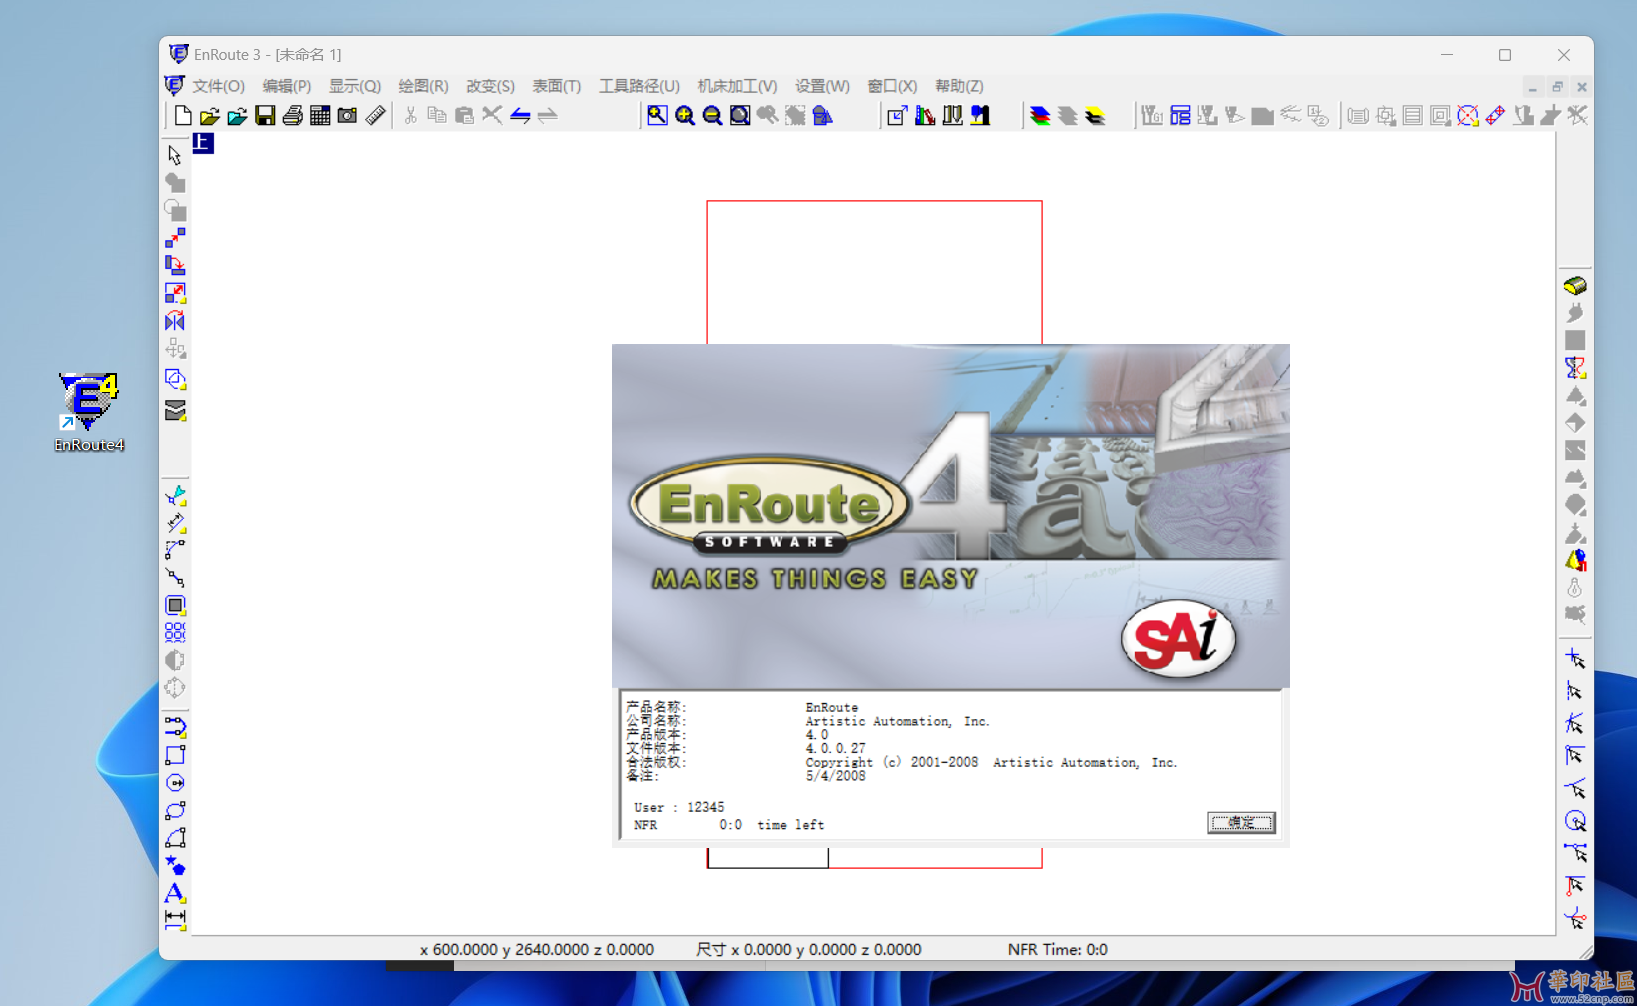
Task: Select the dimension measurement tool
Action: tap(175, 919)
